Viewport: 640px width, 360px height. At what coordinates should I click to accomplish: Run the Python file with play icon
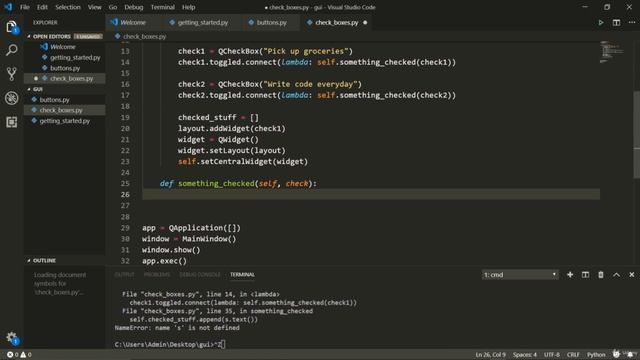(x=601, y=22)
